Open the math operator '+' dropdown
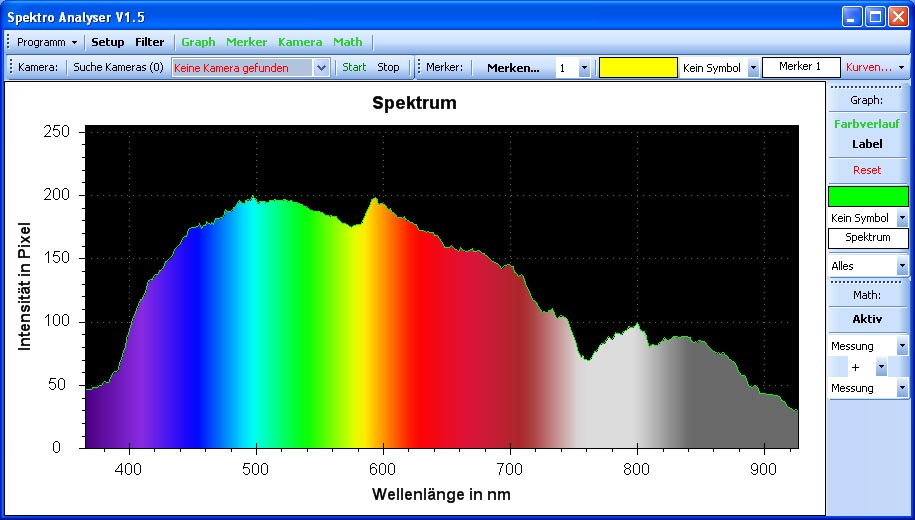This screenshot has width=915, height=520. pos(881,367)
